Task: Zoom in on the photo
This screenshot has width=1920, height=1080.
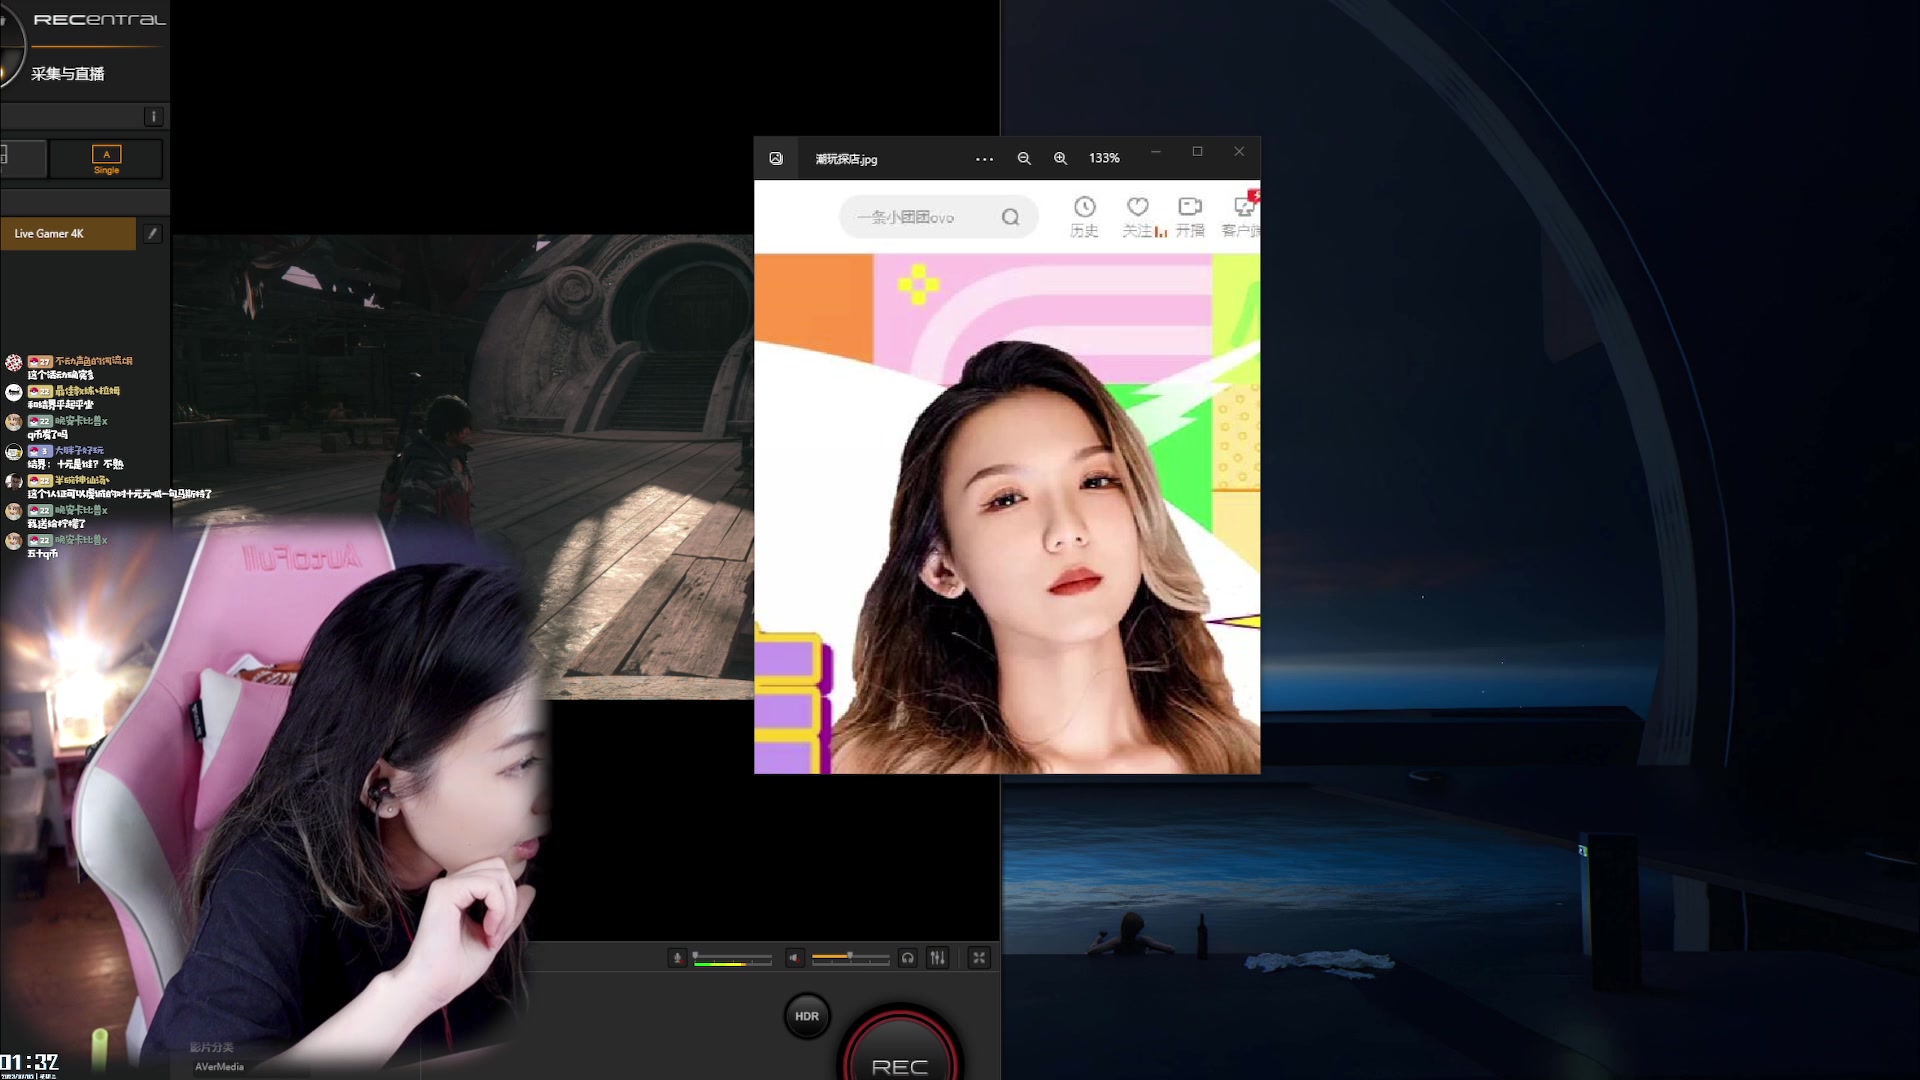Action: click(x=1060, y=159)
